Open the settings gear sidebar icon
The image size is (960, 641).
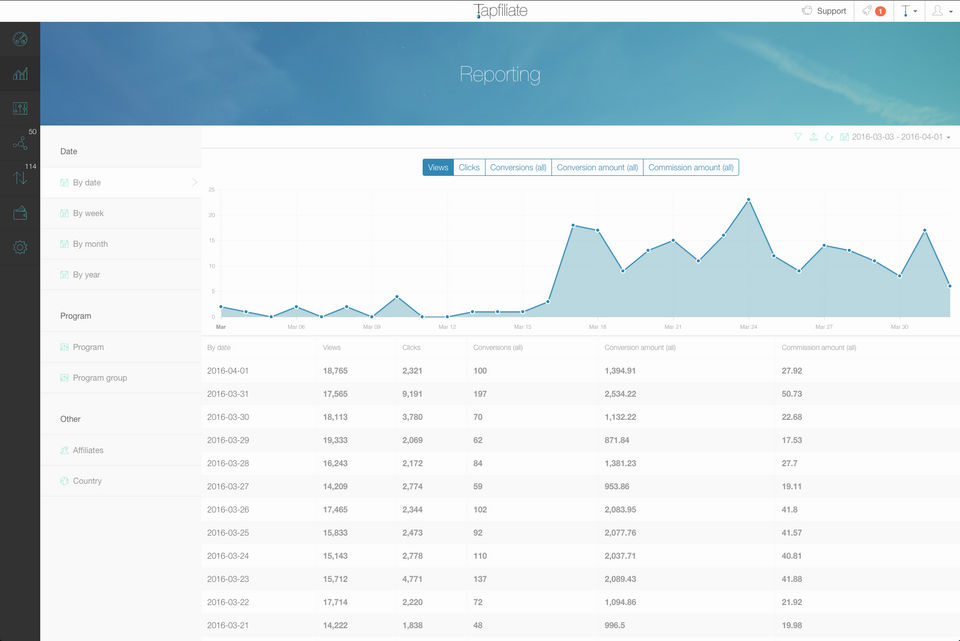tap(20, 247)
